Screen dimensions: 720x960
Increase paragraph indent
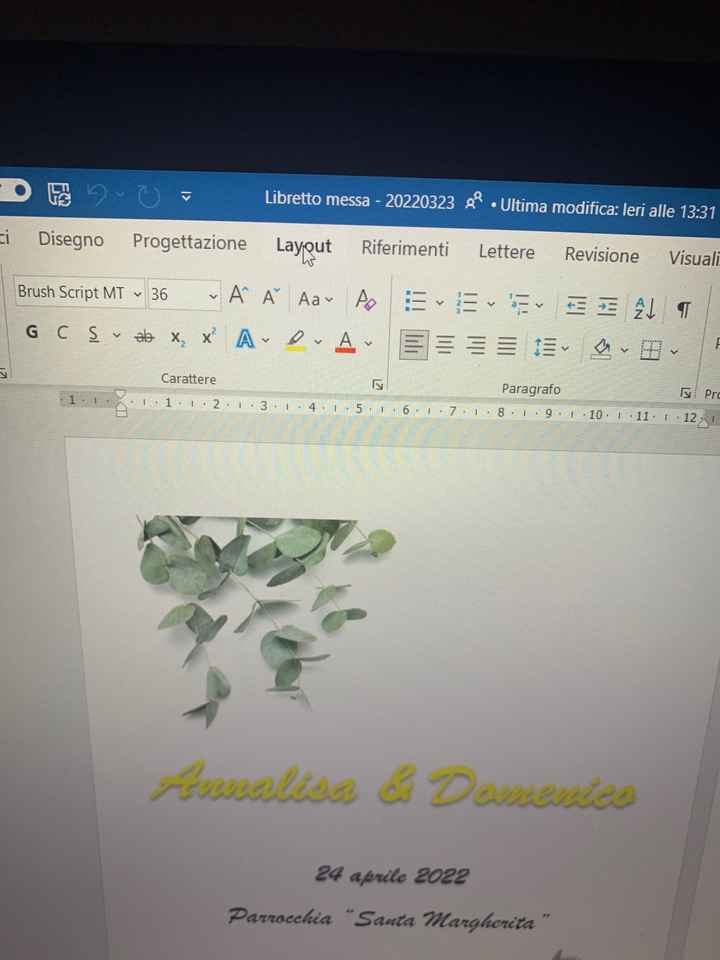click(607, 307)
